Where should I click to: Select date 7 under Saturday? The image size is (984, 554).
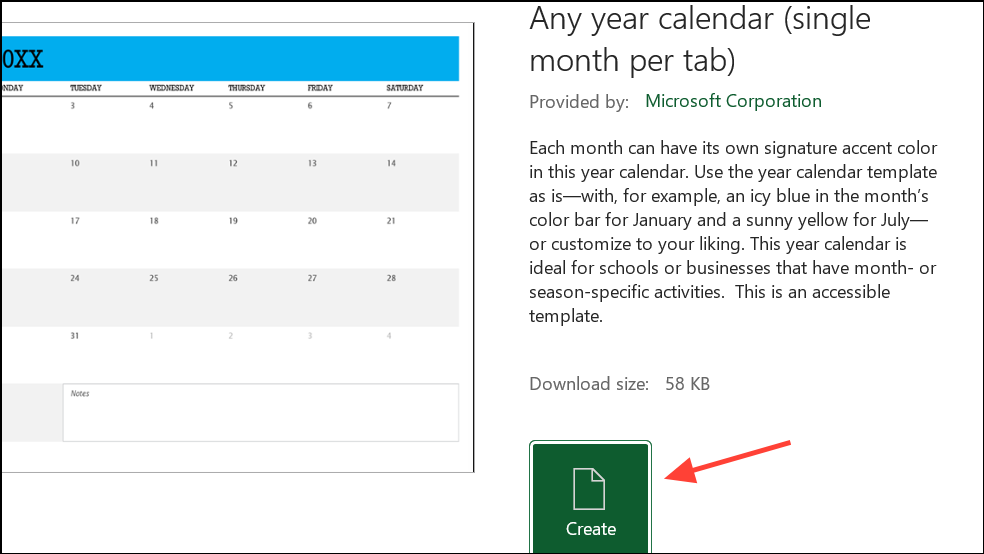(x=390, y=105)
